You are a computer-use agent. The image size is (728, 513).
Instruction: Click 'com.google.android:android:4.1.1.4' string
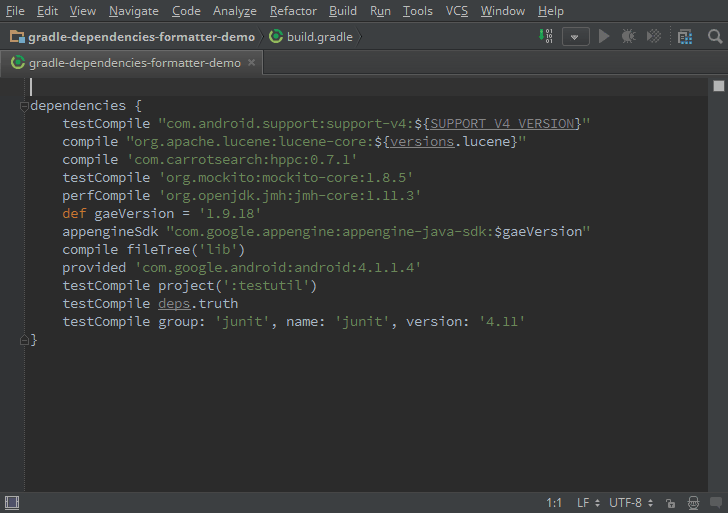278,268
